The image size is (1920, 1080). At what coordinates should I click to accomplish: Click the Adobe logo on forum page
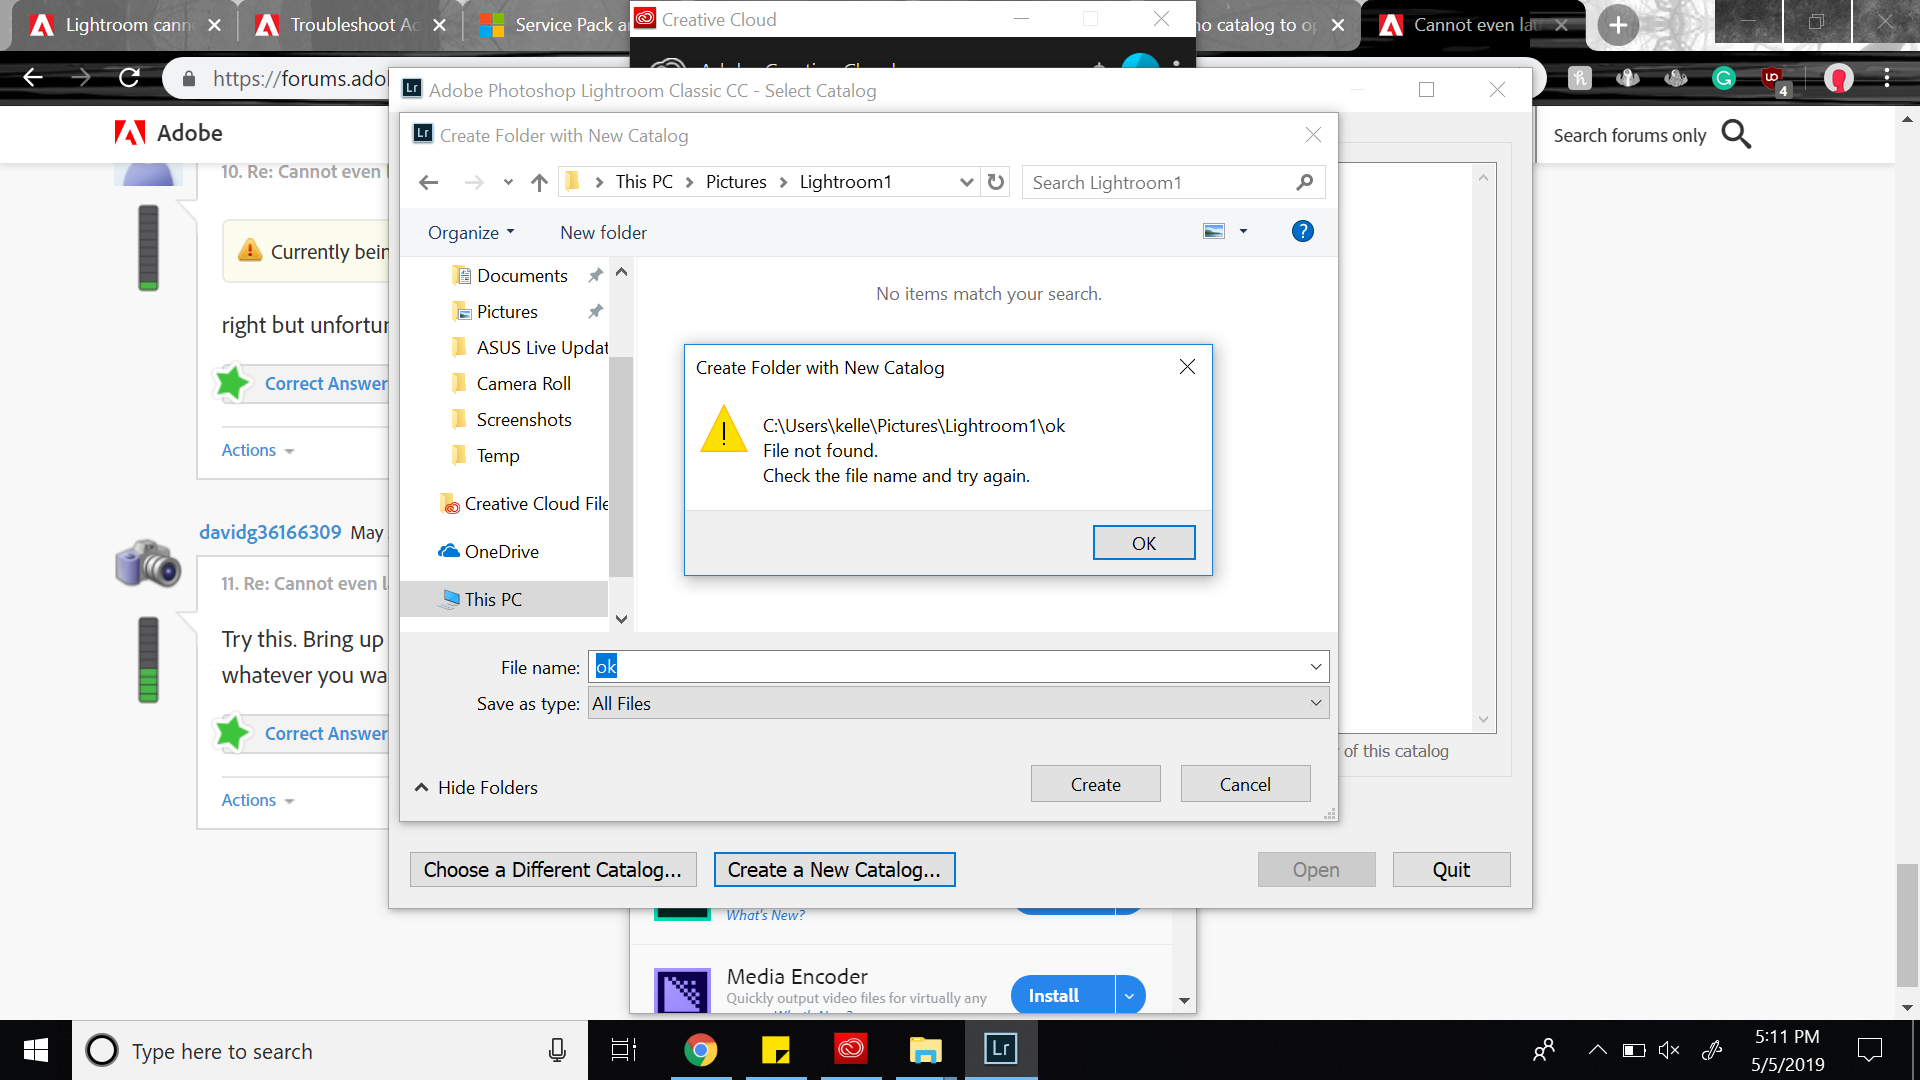pos(168,133)
